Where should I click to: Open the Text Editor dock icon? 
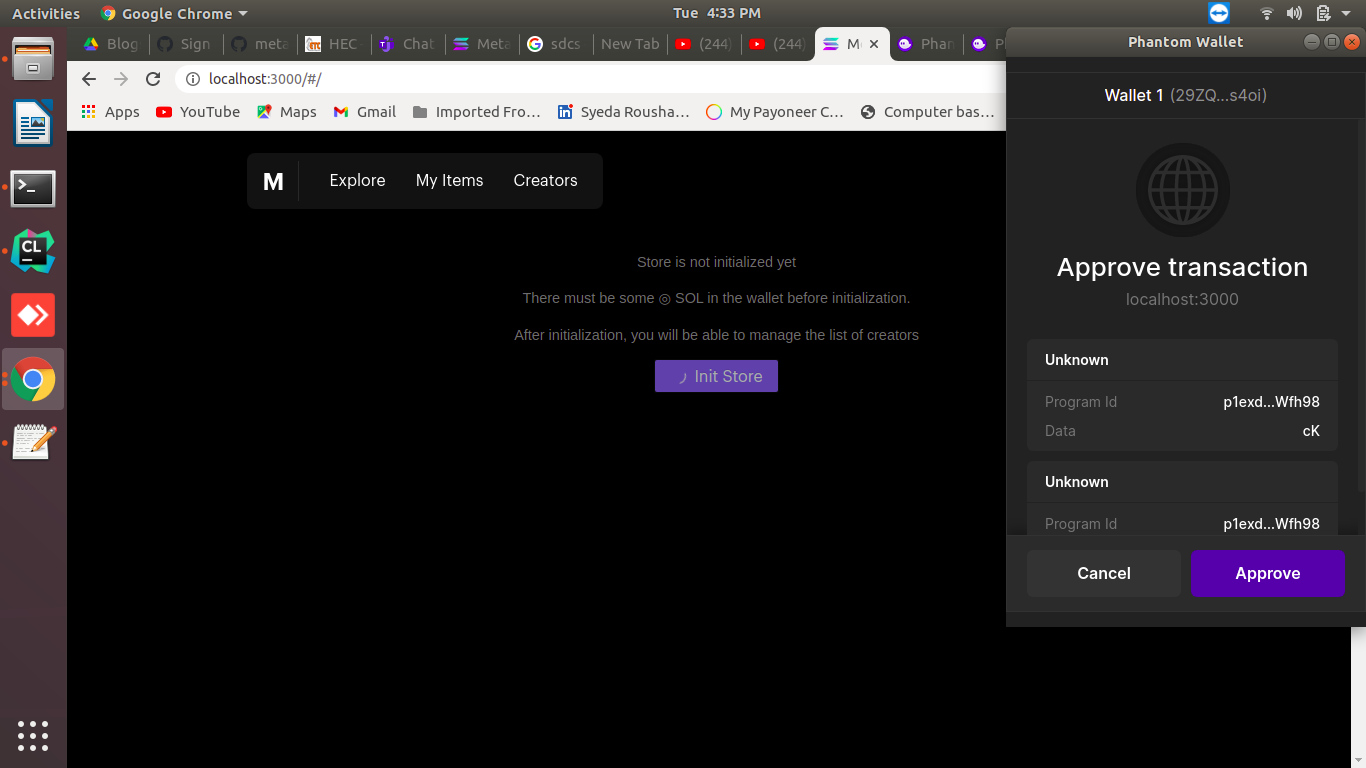33,442
